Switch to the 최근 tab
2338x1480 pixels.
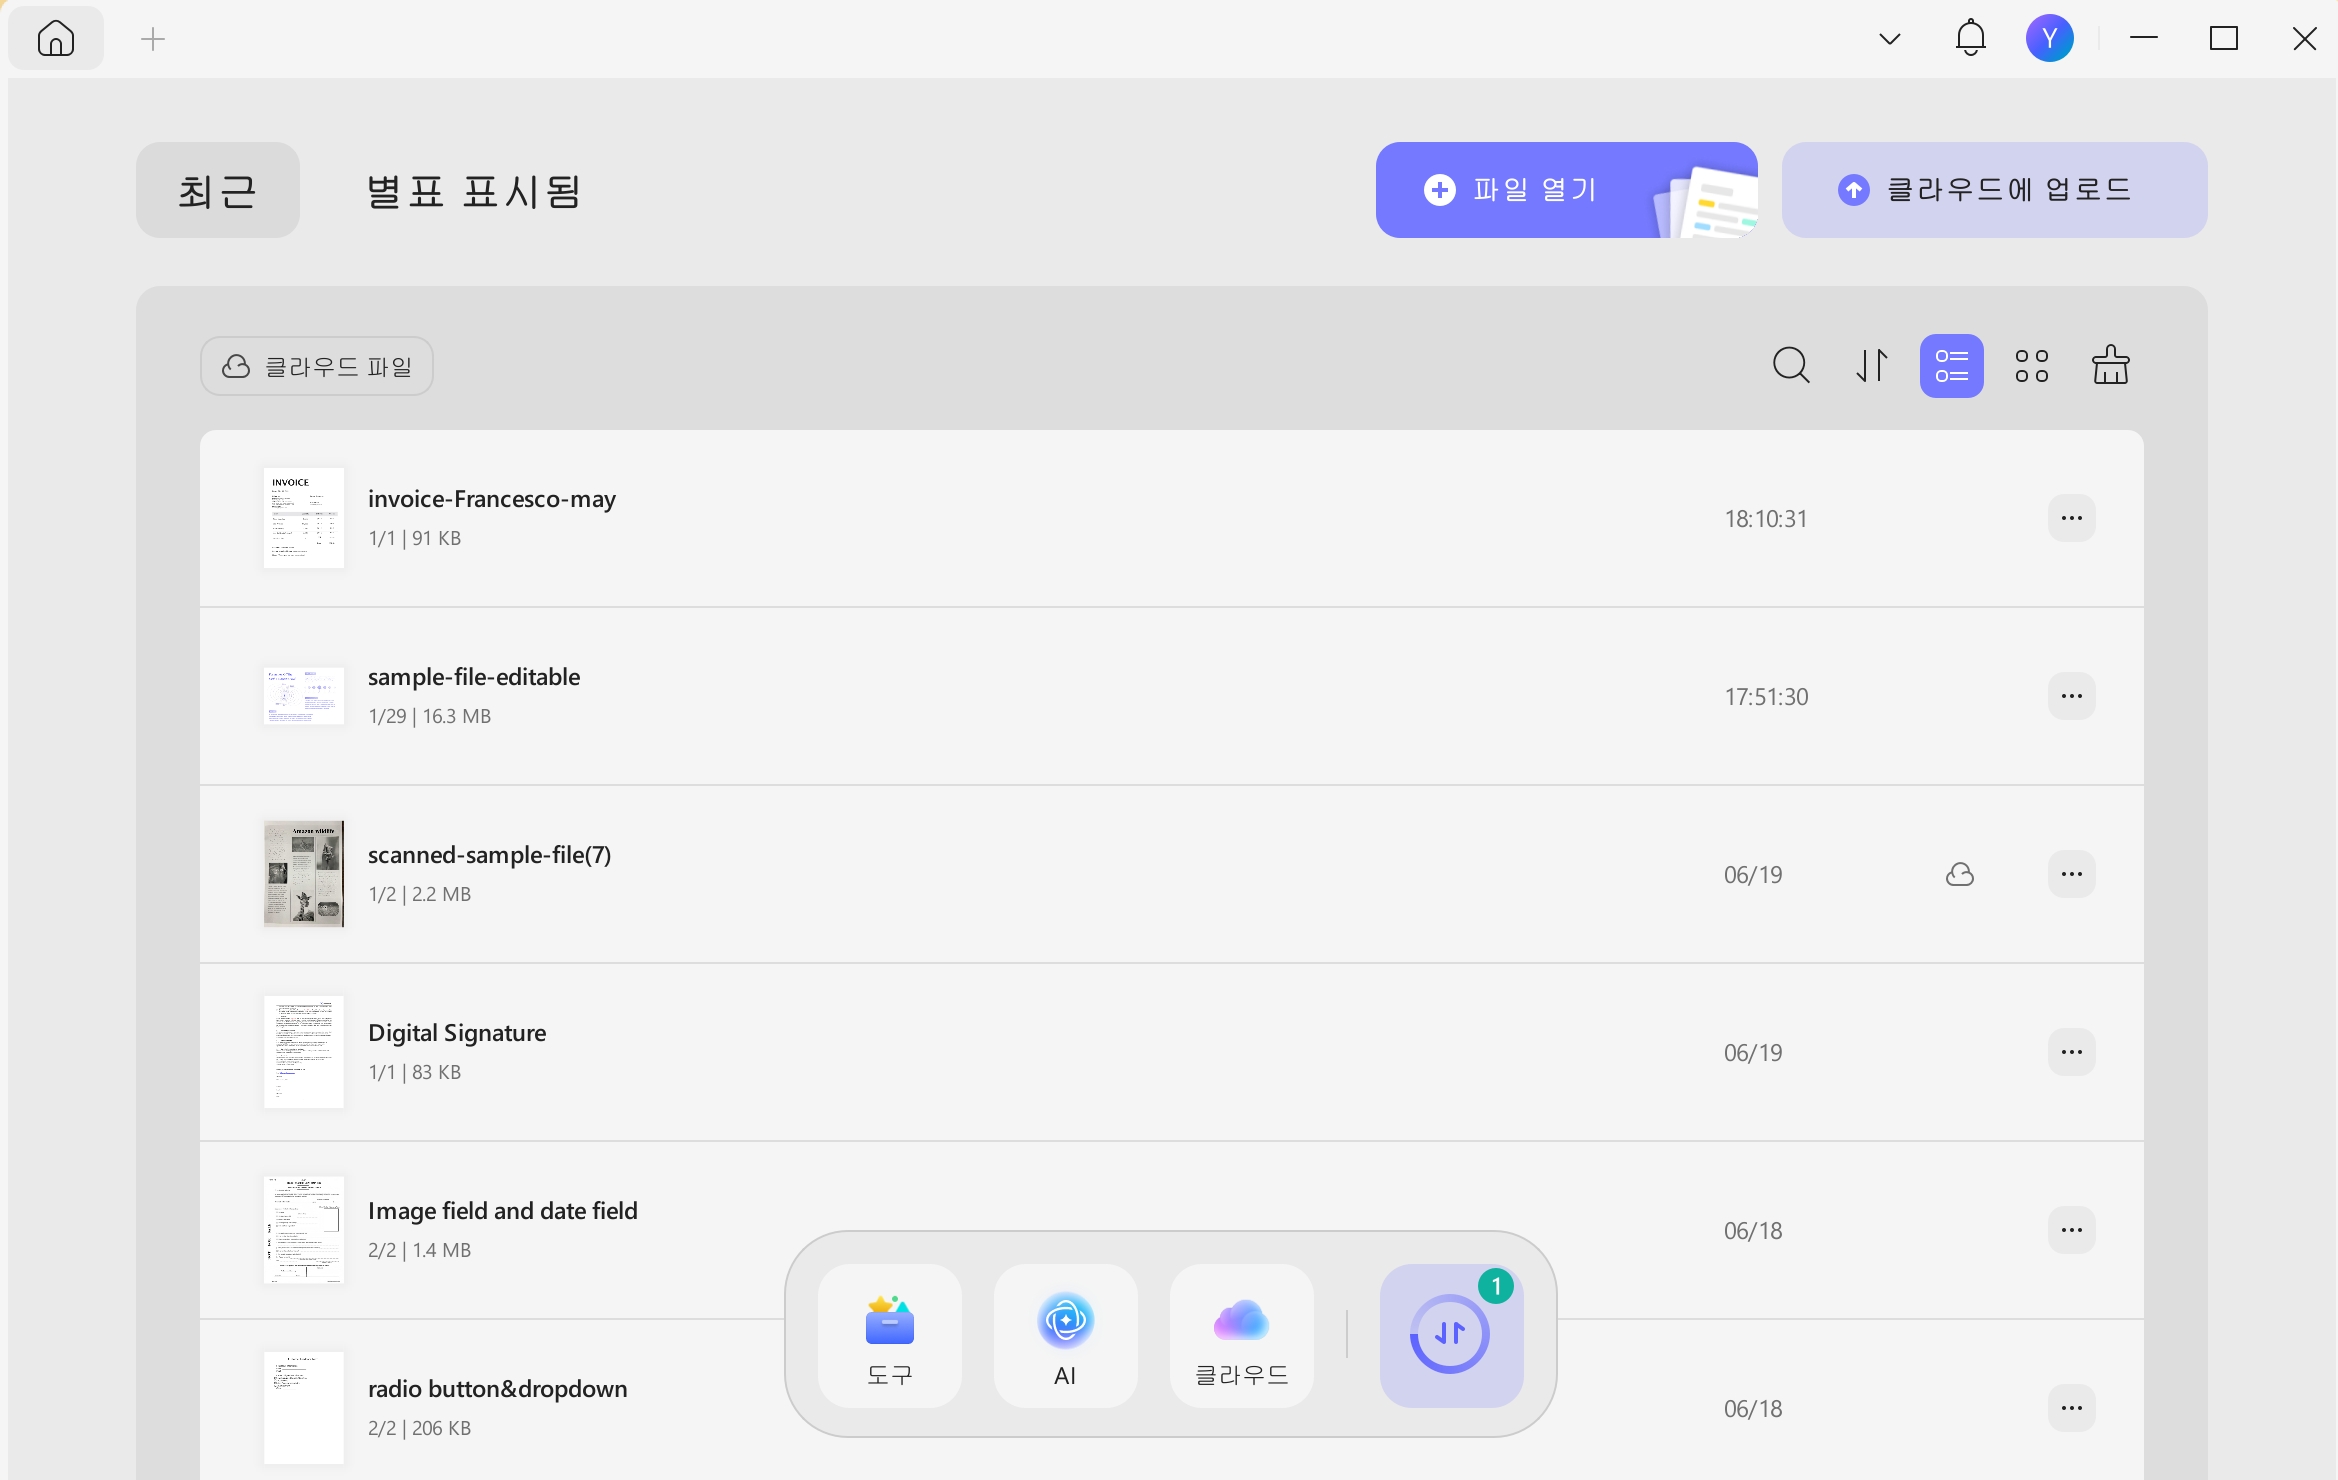218,190
